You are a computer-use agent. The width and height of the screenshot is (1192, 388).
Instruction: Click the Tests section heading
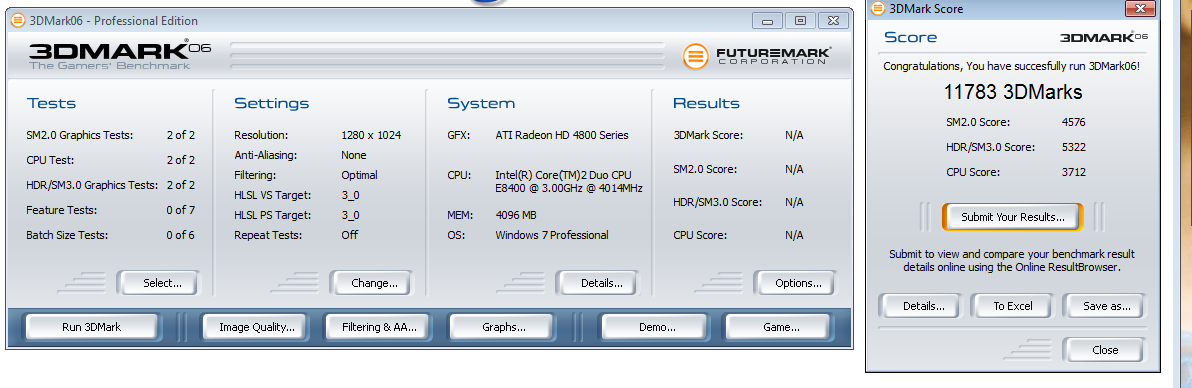point(52,103)
